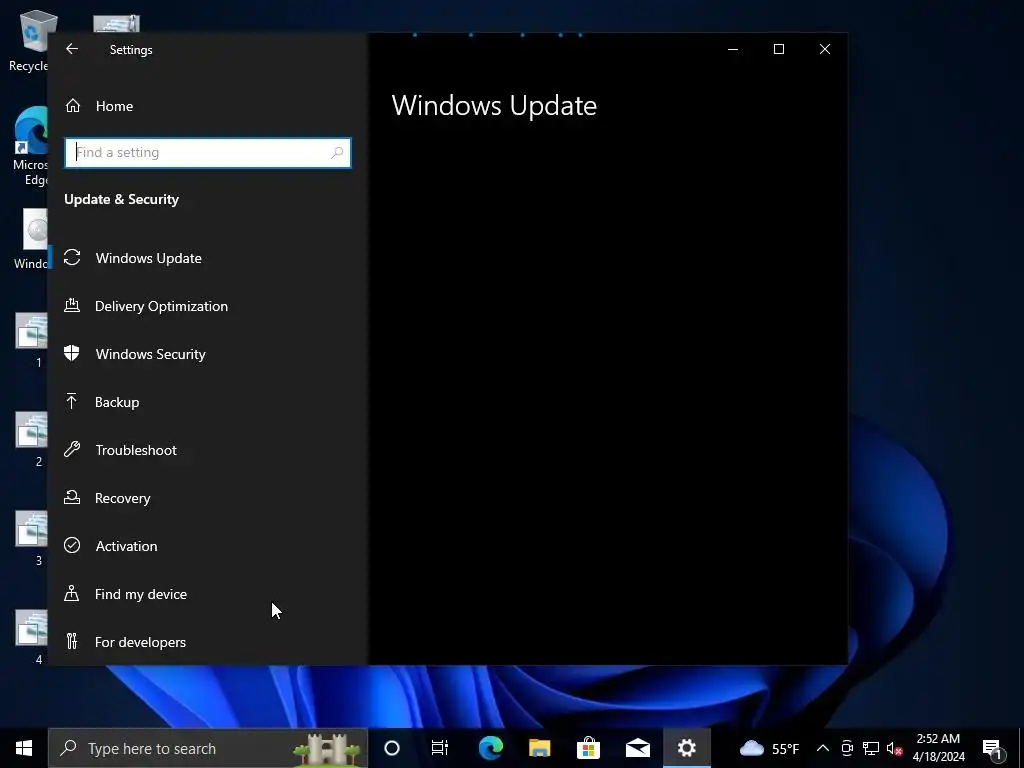Image resolution: width=1024 pixels, height=768 pixels.
Task: Click the Windows Update page heading
Action: 494,106
